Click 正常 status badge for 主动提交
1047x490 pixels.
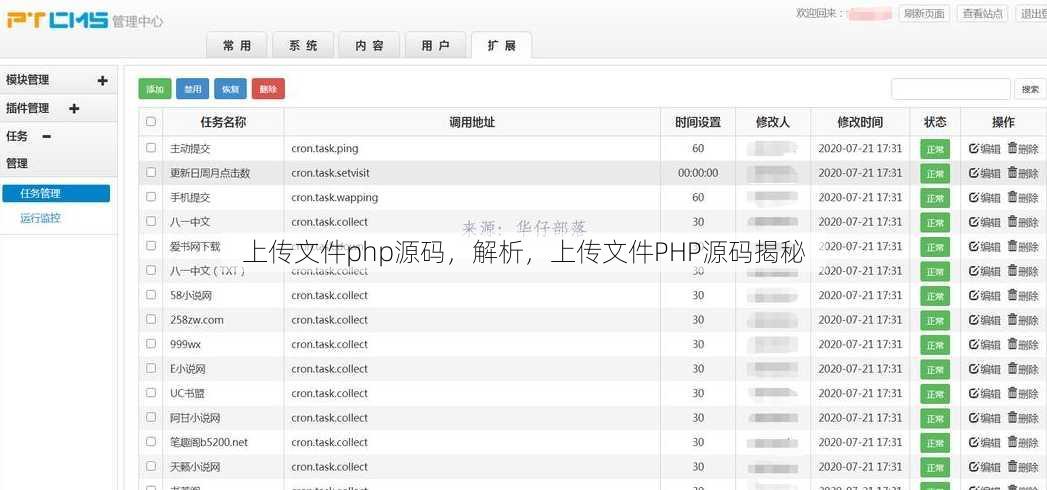(935, 150)
